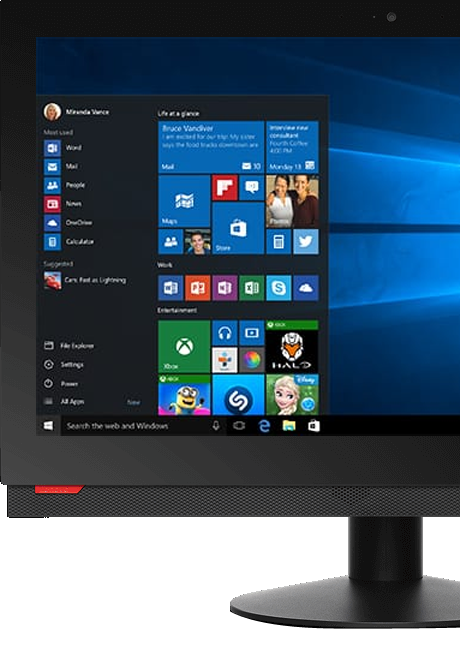This screenshot has width=460, height=651.
Task: Open Excel tile in Work group
Action: point(252,287)
